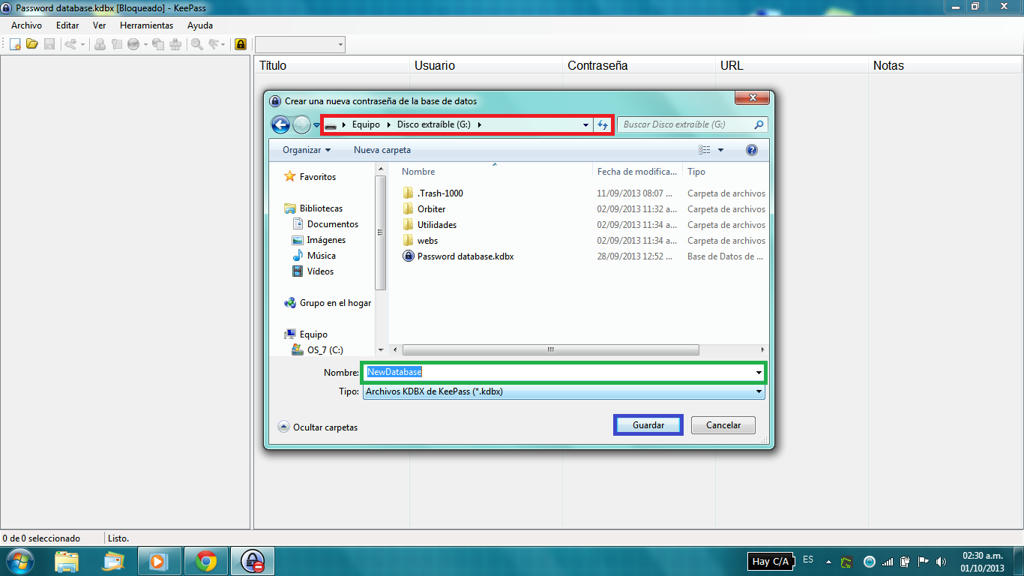Viewport: 1024px width, 576px height.
Task: Click the greyed Save database disk icon
Action: [x=49, y=44]
